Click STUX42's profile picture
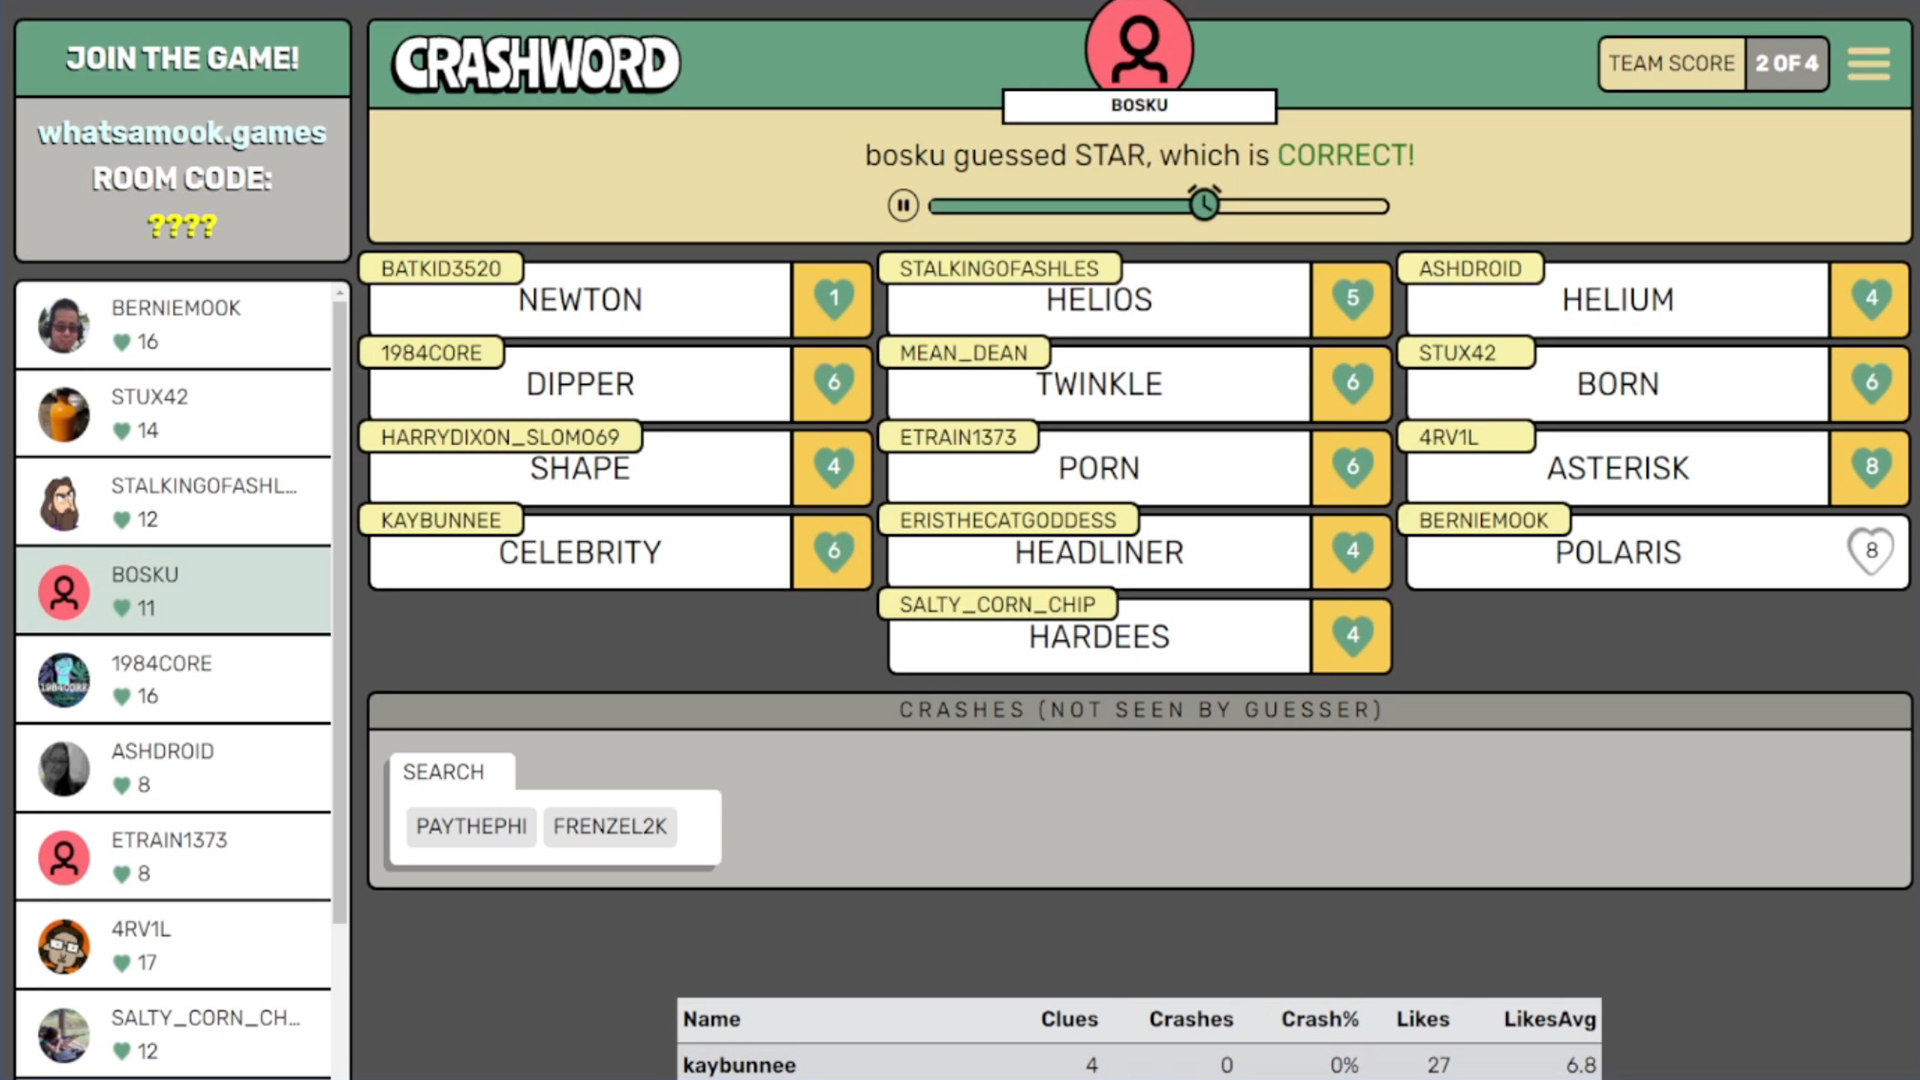The height and width of the screenshot is (1080, 1920). pyautogui.click(x=63, y=414)
